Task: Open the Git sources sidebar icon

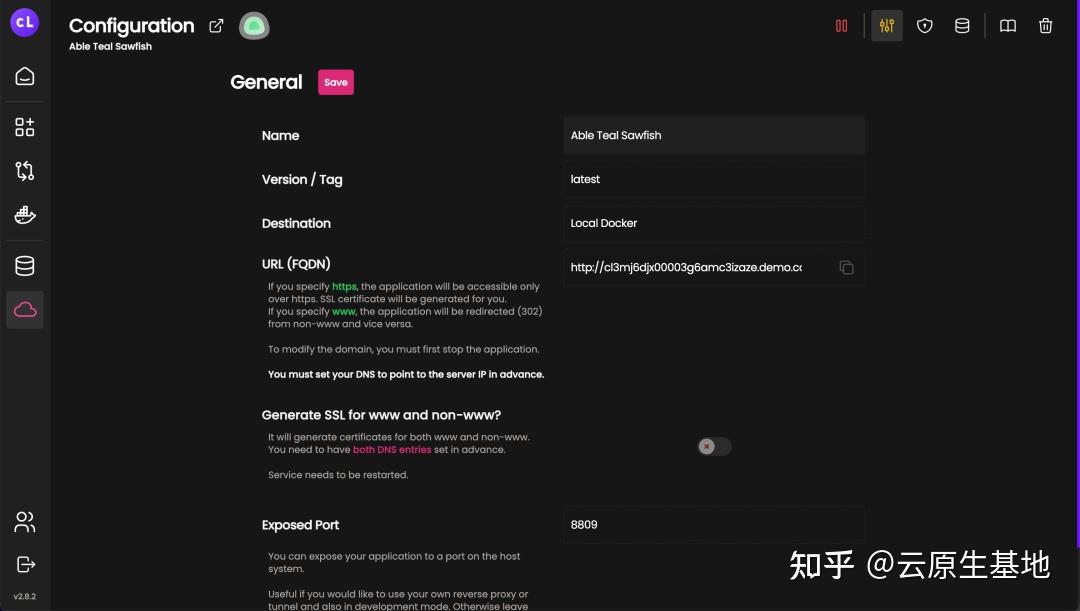Action: (25, 170)
